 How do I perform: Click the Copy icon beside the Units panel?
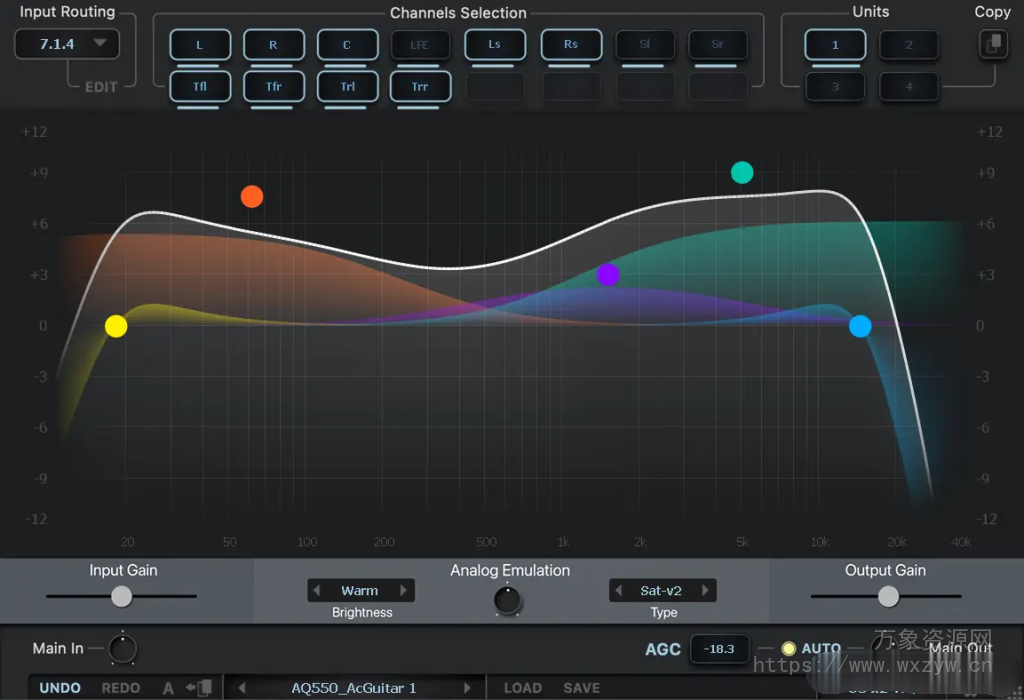pyautogui.click(x=993, y=44)
